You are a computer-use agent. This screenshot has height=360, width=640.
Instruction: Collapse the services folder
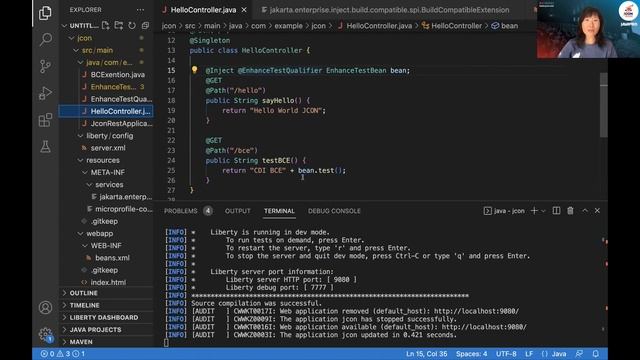pos(89,185)
